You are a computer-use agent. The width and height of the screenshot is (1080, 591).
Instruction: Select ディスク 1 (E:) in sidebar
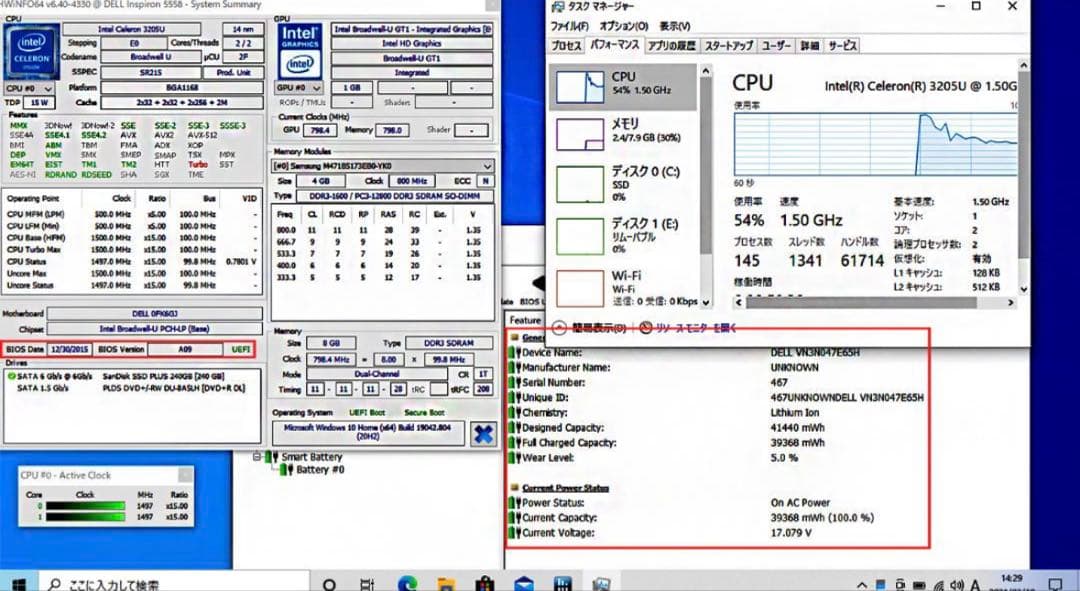click(x=623, y=236)
